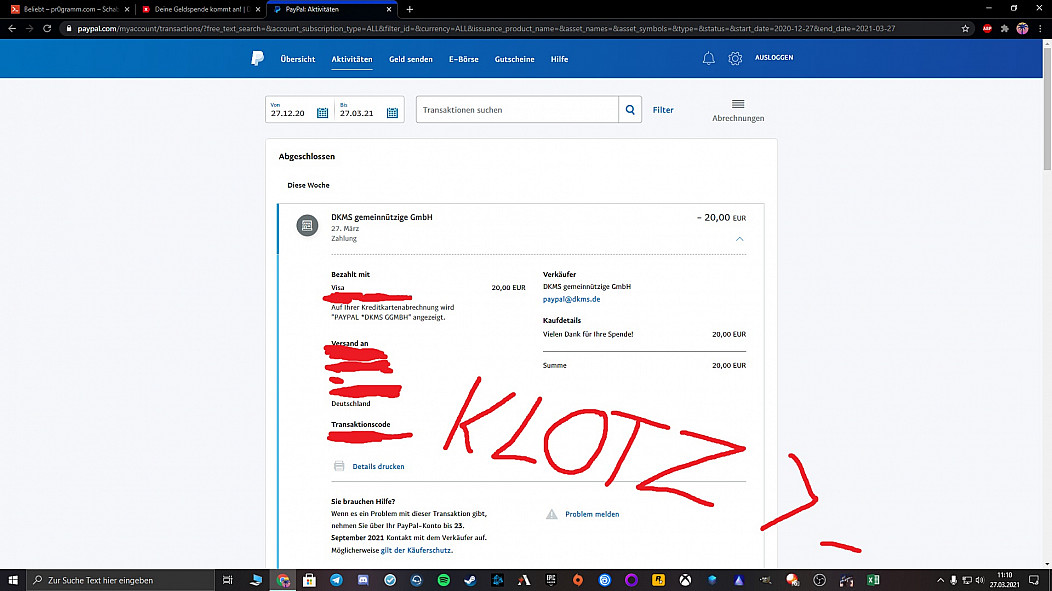This screenshot has height=591, width=1052.
Task: Open the paypal@dkms.de email link
Action: coord(571,299)
